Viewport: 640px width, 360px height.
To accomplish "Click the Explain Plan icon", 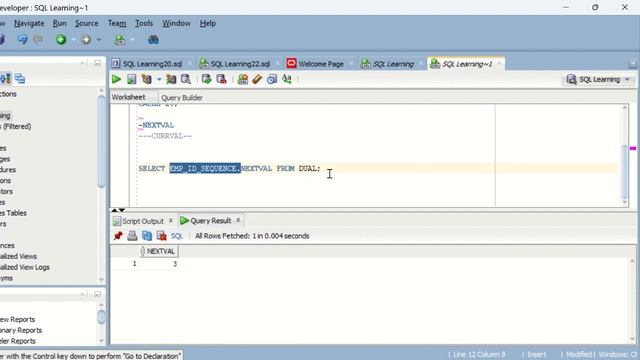I will (147, 79).
